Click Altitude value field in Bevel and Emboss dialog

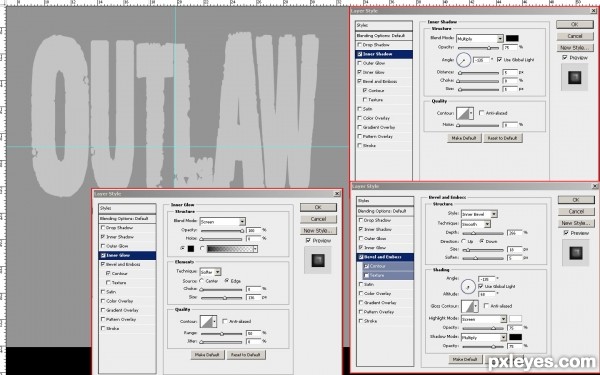tap(486, 294)
